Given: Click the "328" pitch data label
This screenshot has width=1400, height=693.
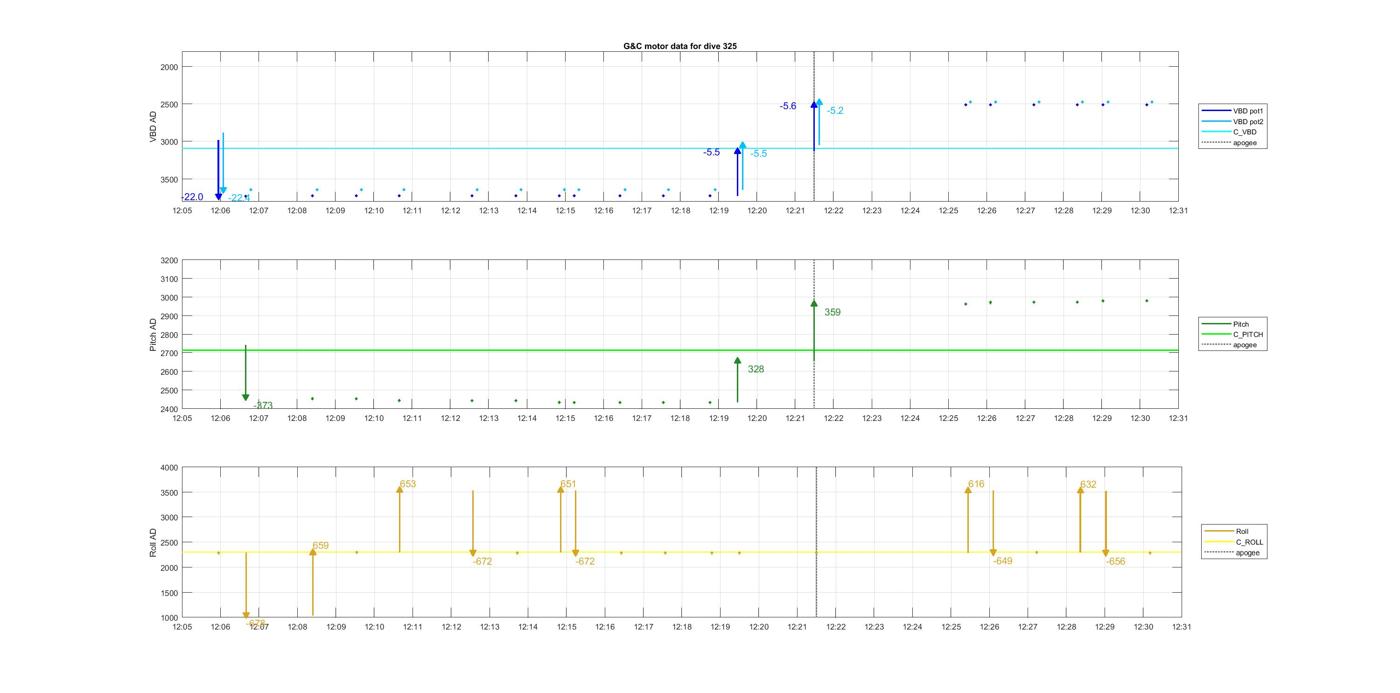Looking at the screenshot, I should (x=756, y=370).
